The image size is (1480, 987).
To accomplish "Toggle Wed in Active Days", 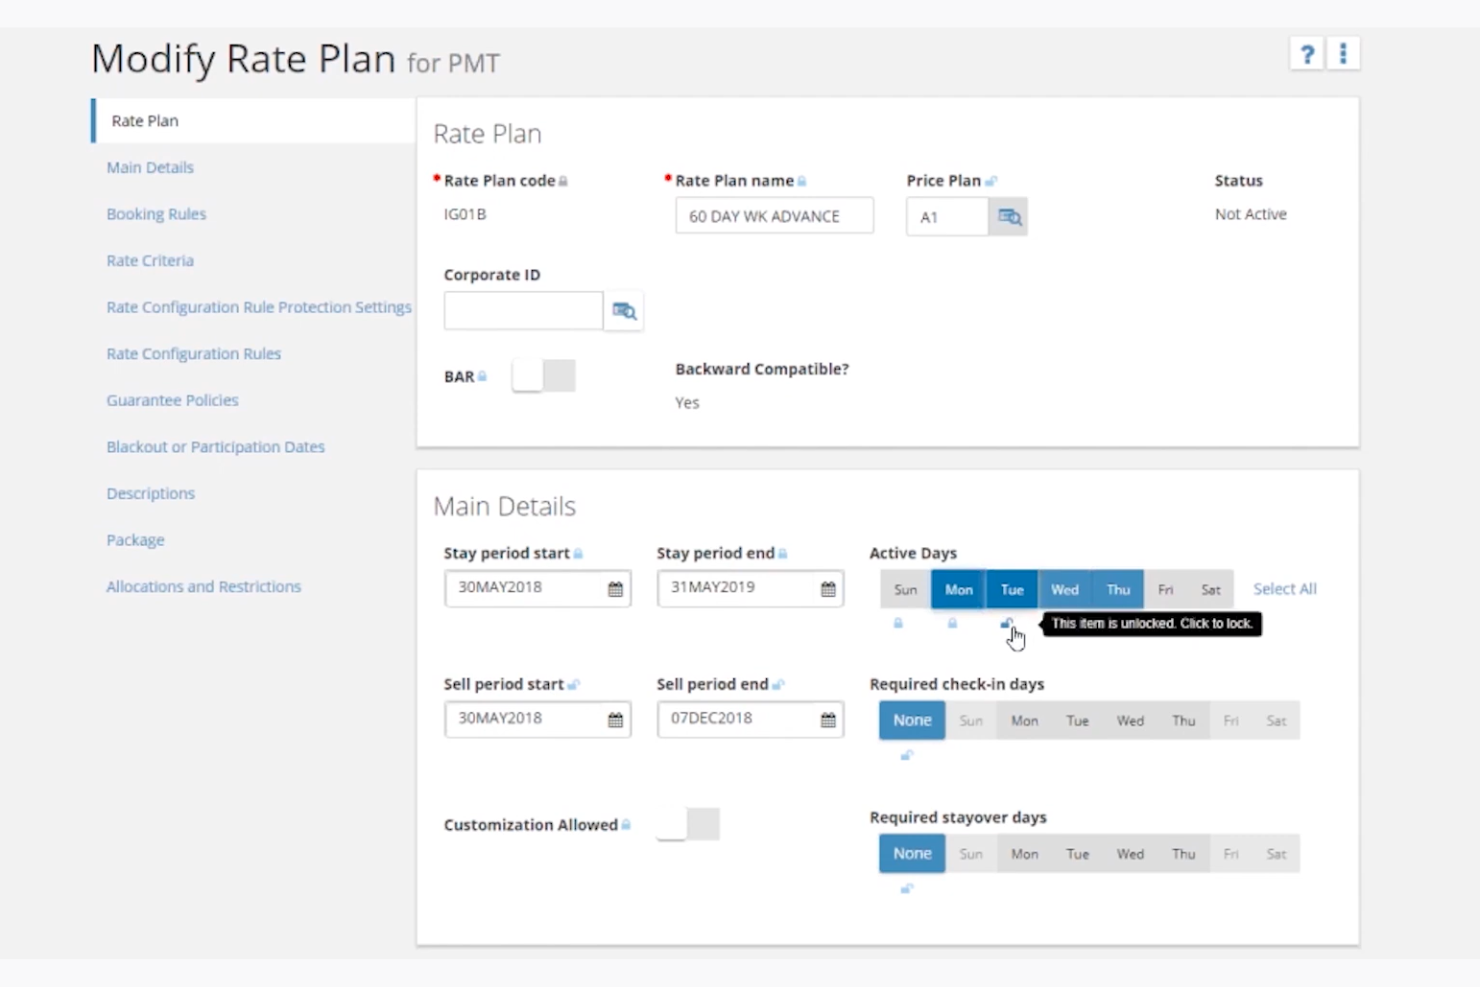I will (x=1065, y=589).
